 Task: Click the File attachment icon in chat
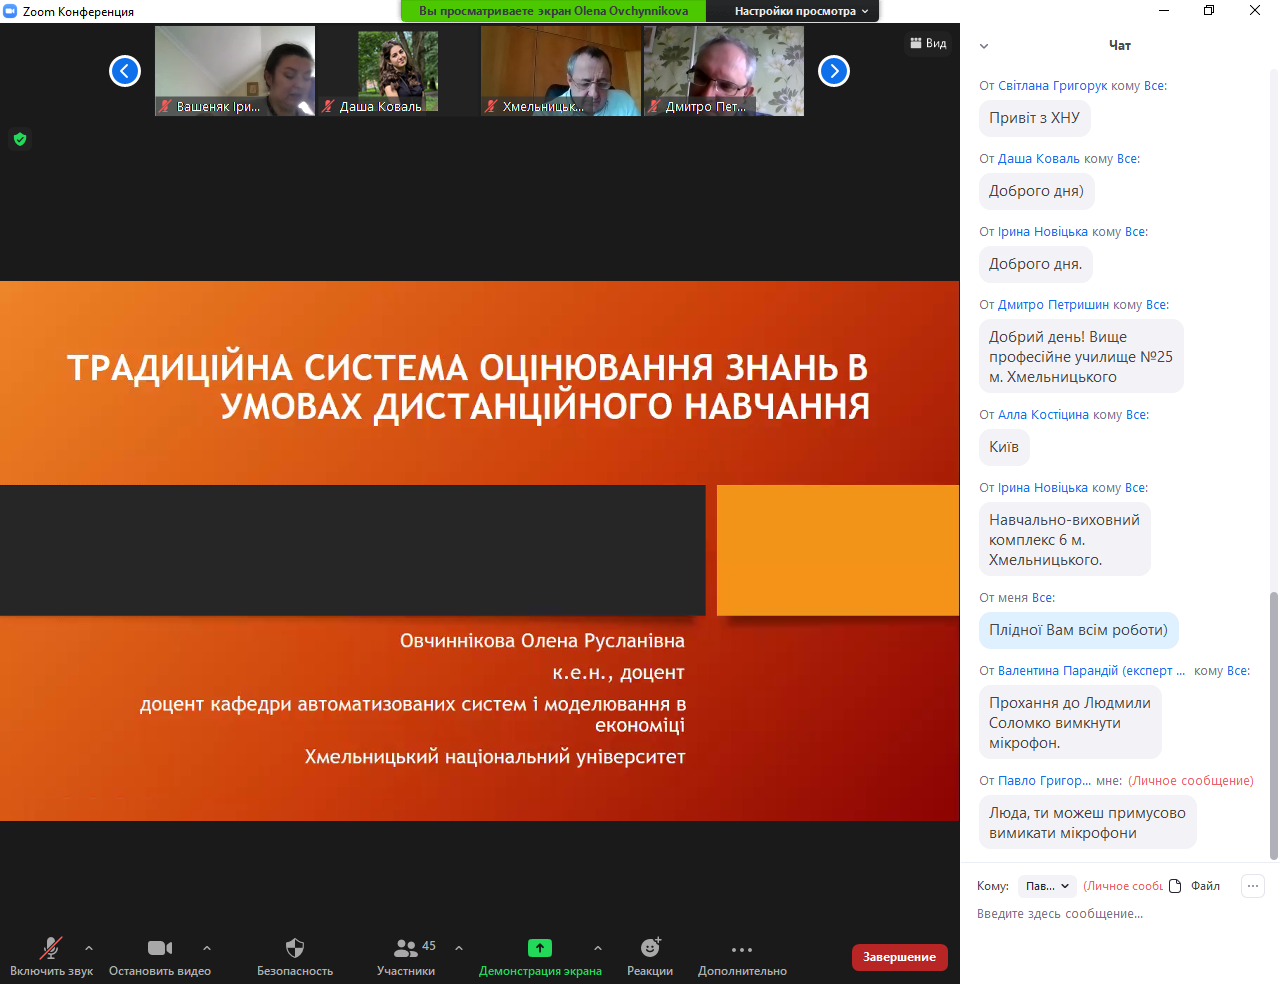tap(1176, 886)
